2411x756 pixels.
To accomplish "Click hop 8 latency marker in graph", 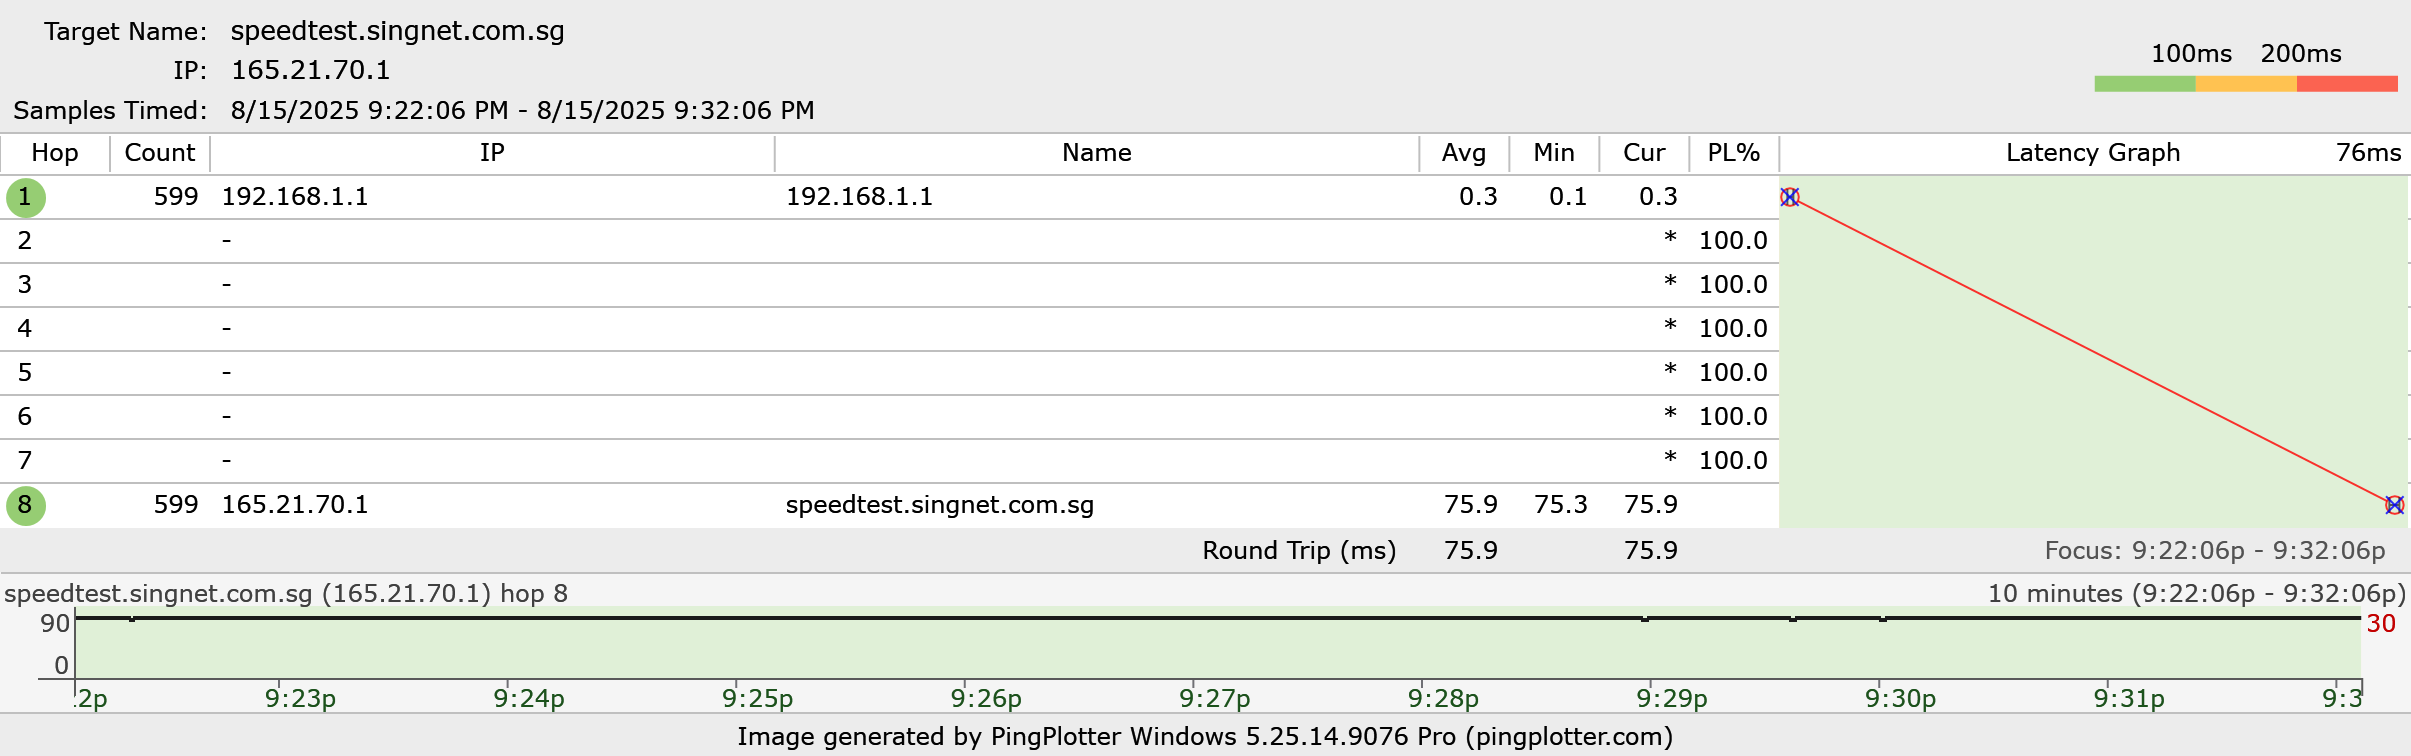I will pos(2393,505).
